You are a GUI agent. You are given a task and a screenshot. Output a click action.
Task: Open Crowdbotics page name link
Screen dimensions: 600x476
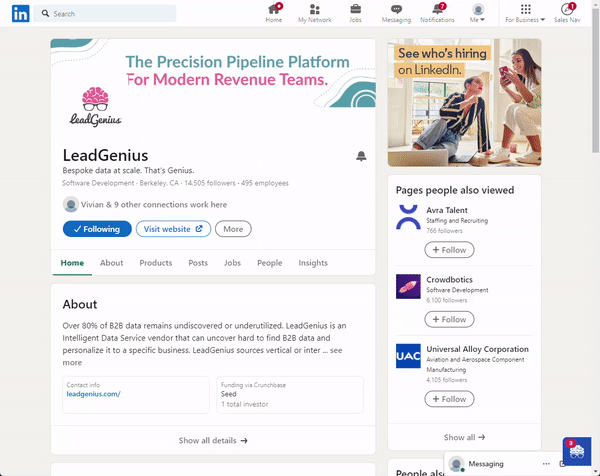coord(450,280)
